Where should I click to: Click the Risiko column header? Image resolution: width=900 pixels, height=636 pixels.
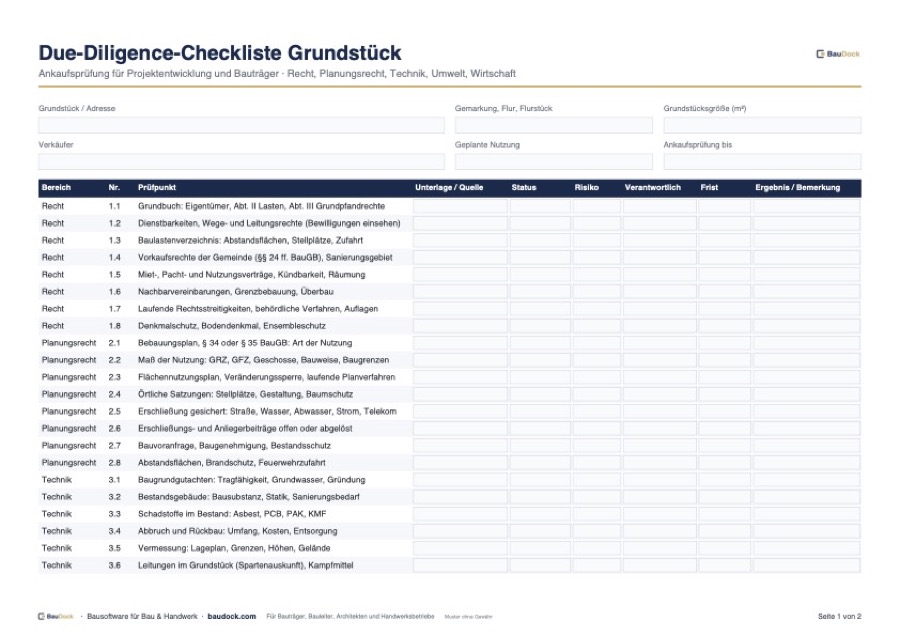[587, 188]
